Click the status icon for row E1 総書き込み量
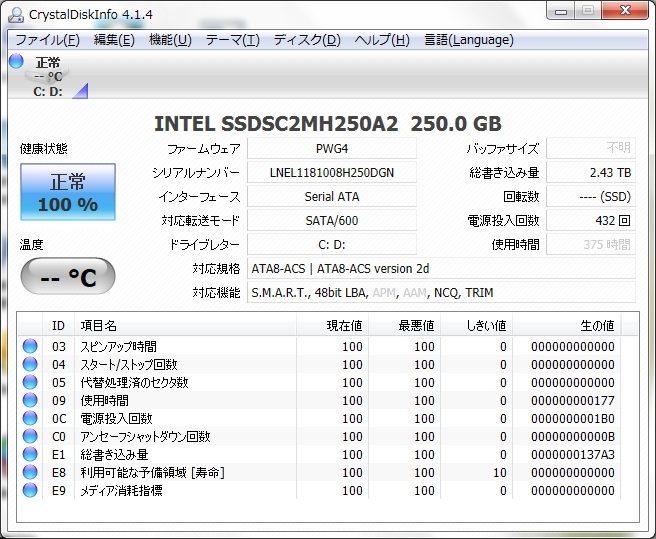This screenshot has height=539, width=656. click(30, 454)
